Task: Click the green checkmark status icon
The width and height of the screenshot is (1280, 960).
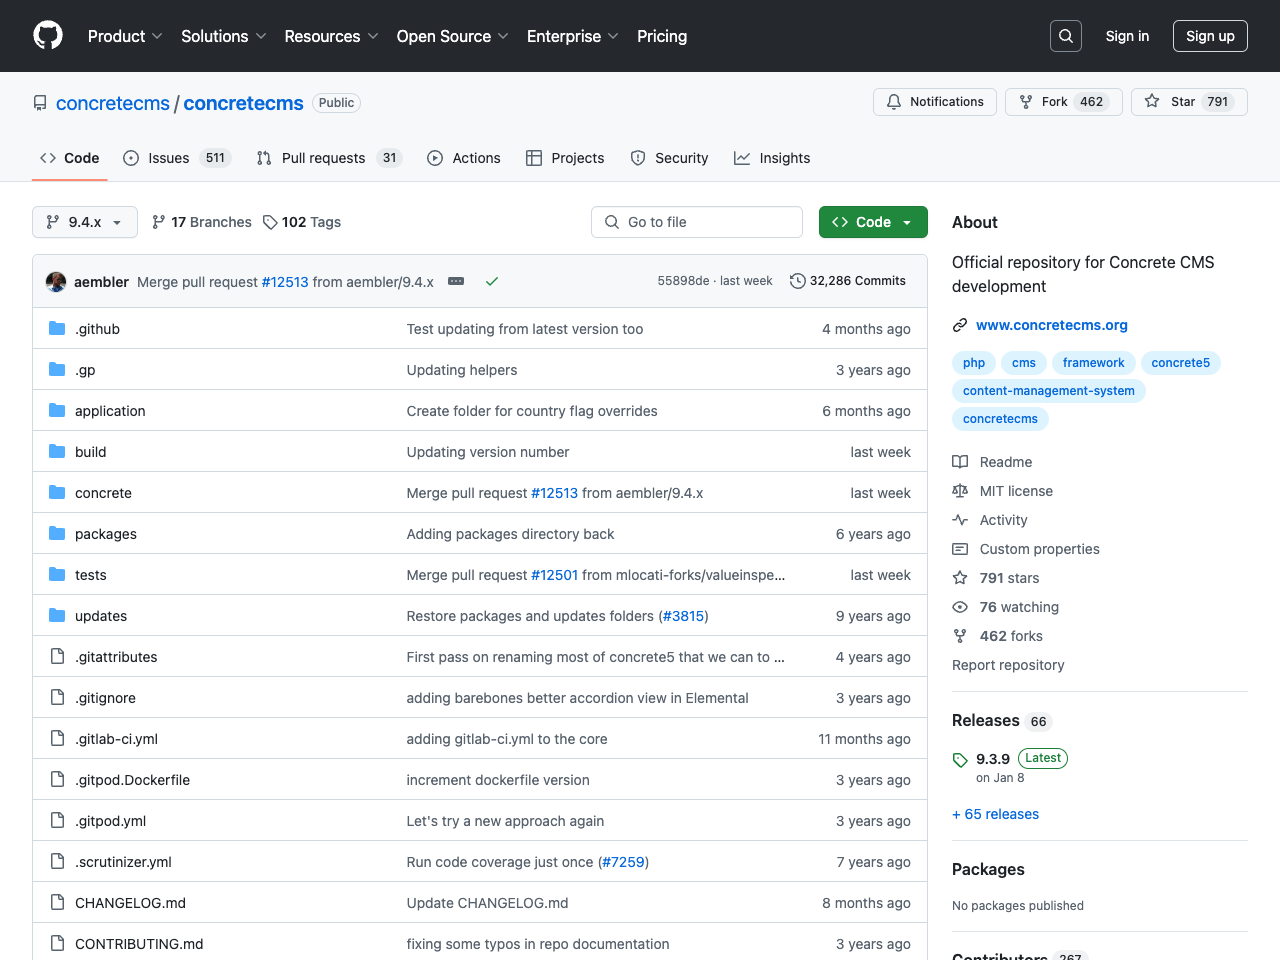Action: (492, 282)
